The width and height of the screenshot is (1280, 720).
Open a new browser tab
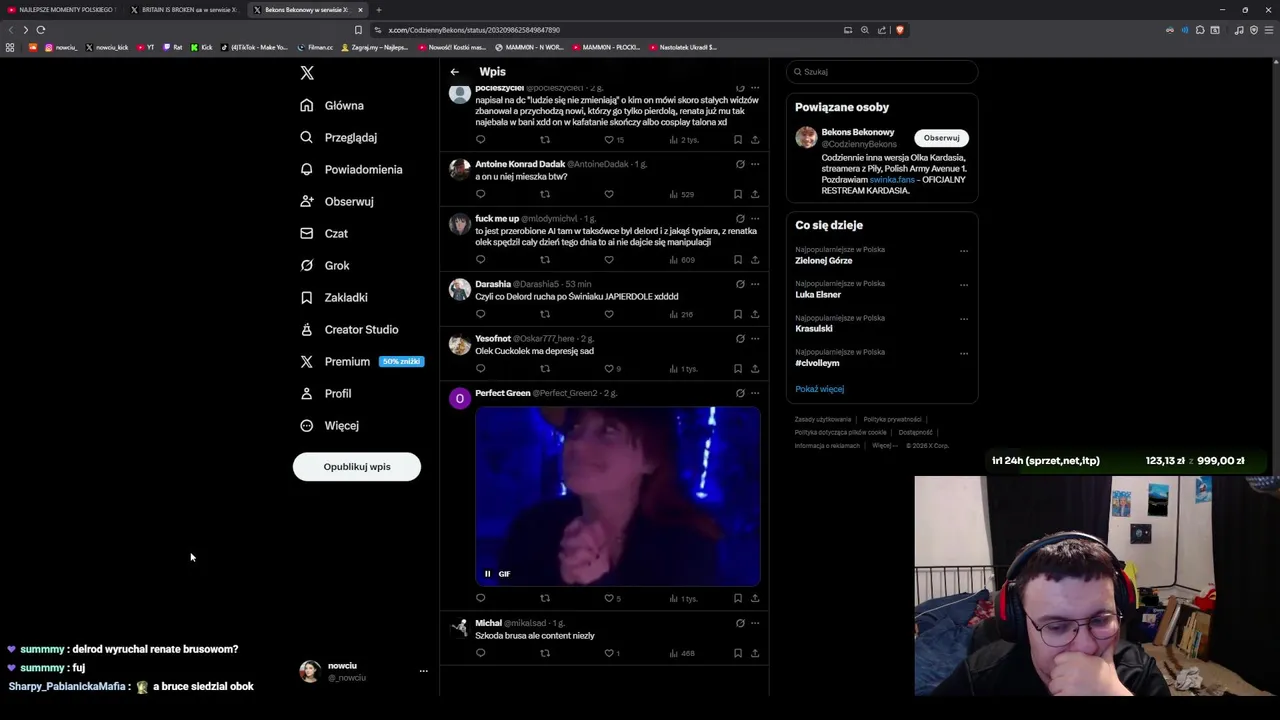[x=378, y=10]
